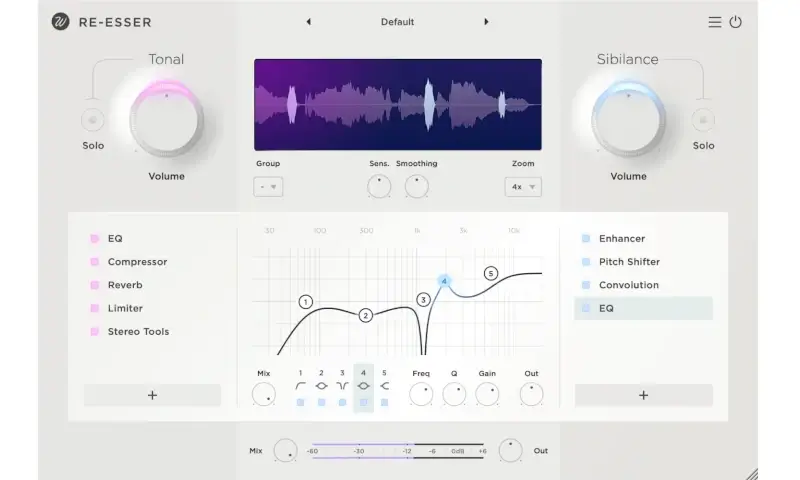800x480 pixels.
Task: Click EQ node 1 on the curve
Action: [x=306, y=301]
